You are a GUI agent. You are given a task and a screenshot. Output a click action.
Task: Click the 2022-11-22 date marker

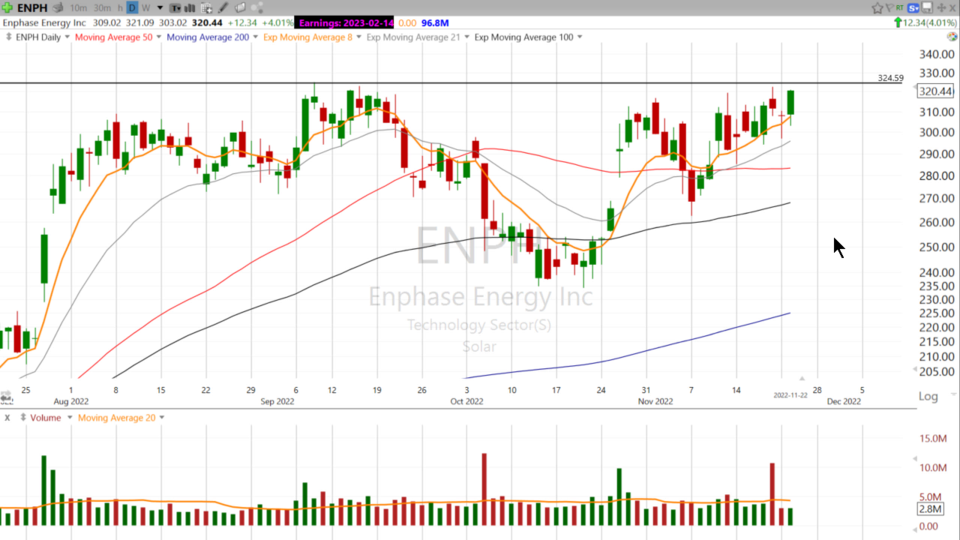[x=790, y=396]
